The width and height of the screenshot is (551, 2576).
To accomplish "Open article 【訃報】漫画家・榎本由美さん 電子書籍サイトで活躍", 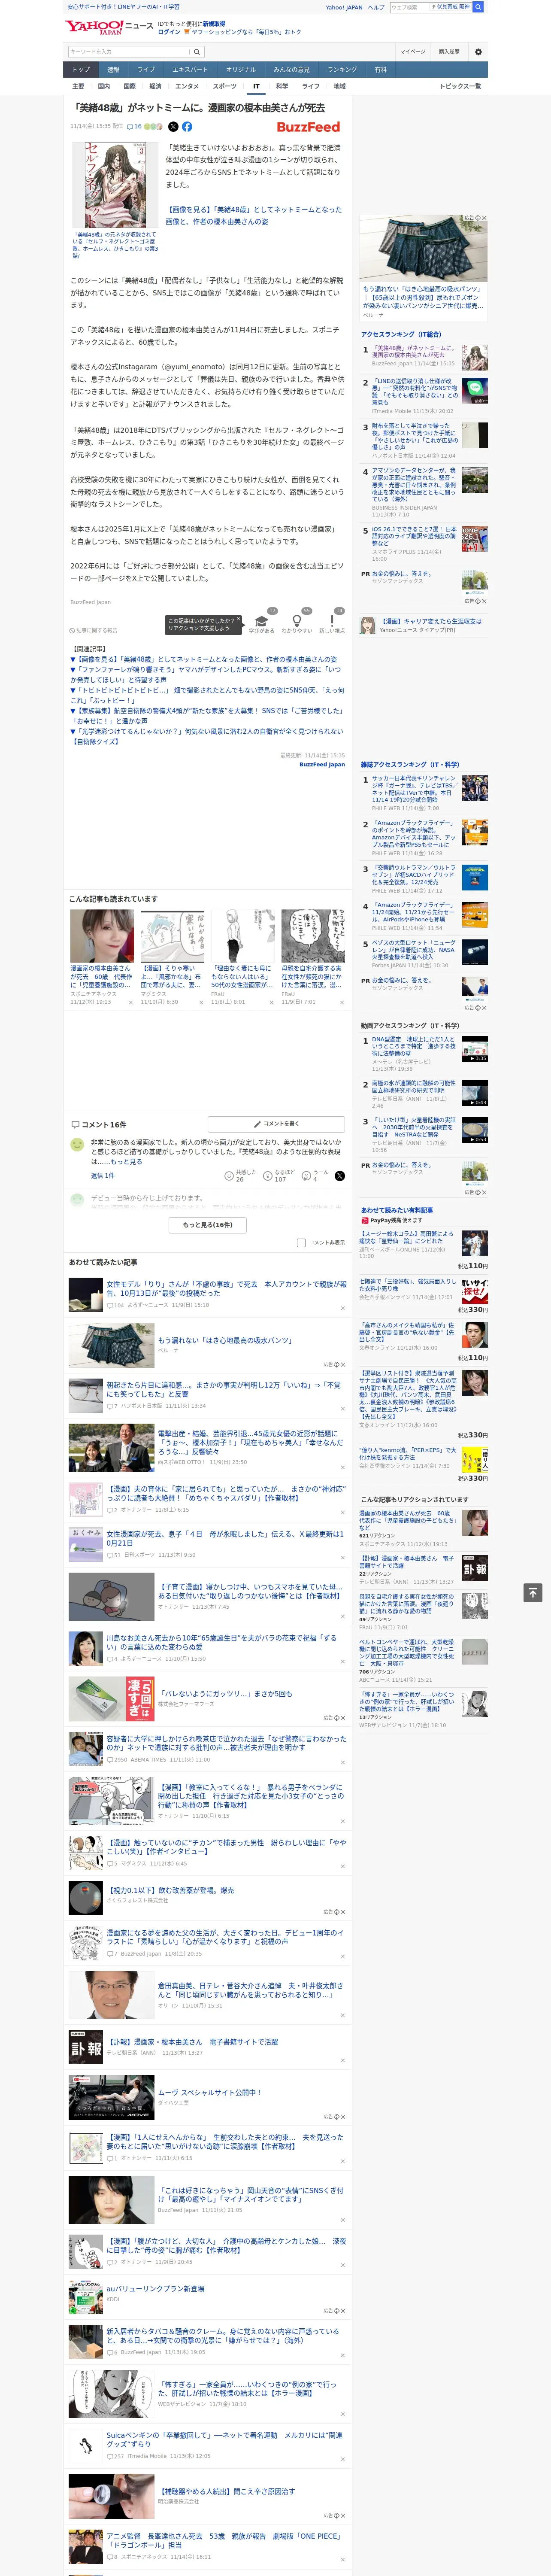I will pyautogui.click(x=193, y=2042).
